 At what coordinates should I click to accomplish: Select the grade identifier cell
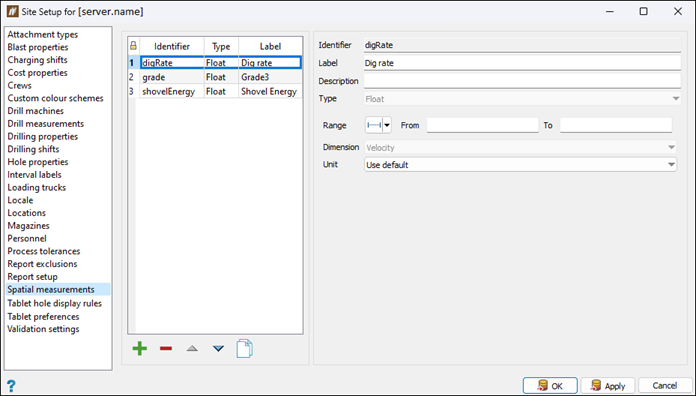click(x=172, y=77)
